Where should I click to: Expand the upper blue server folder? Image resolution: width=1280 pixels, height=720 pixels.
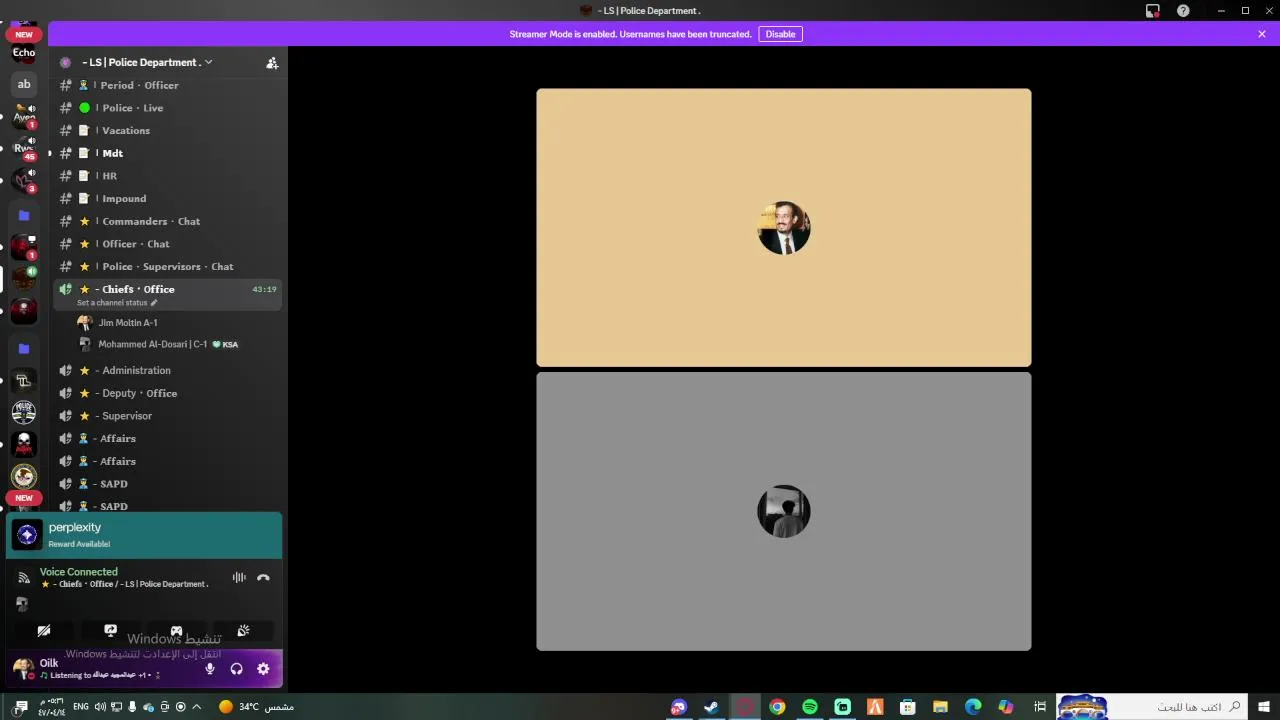pos(24,215)
